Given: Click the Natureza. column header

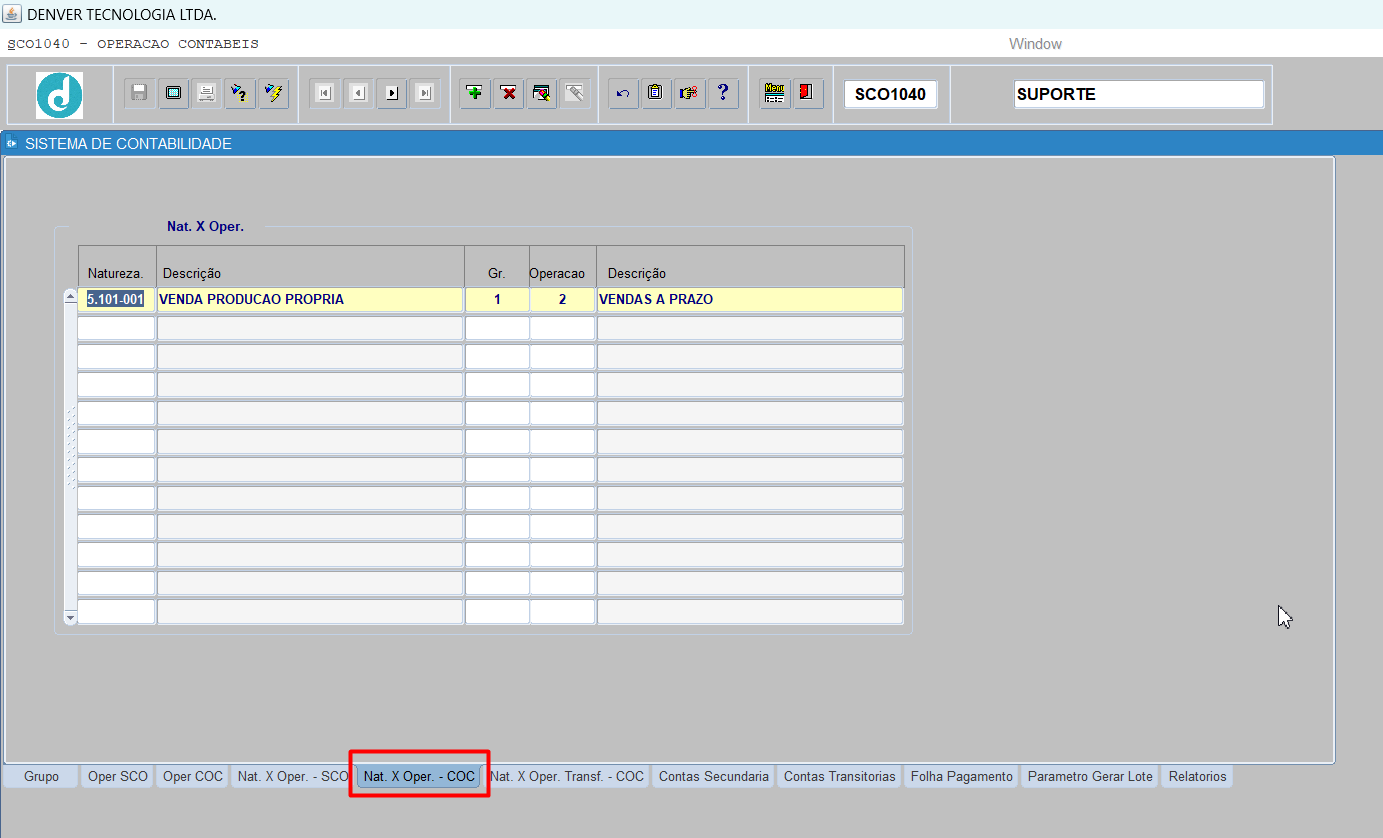Looking at the screenshot, I should [x=116, y=273].
